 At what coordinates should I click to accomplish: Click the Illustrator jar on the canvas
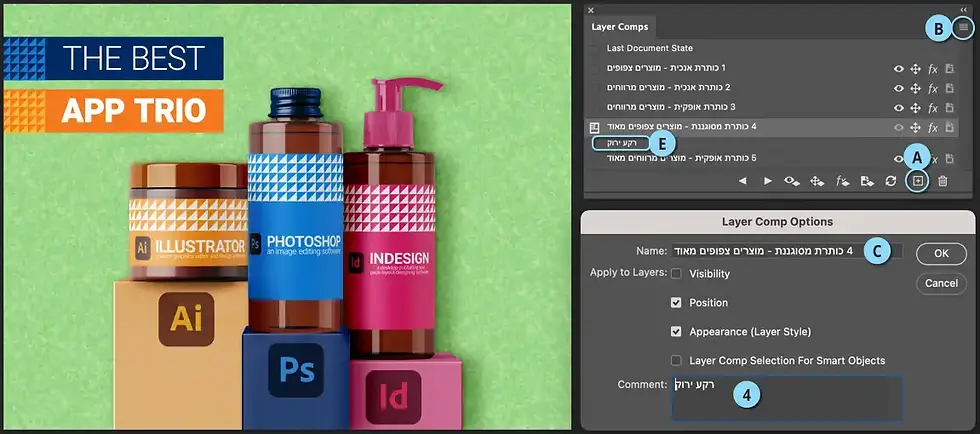(x=189, y=221)
